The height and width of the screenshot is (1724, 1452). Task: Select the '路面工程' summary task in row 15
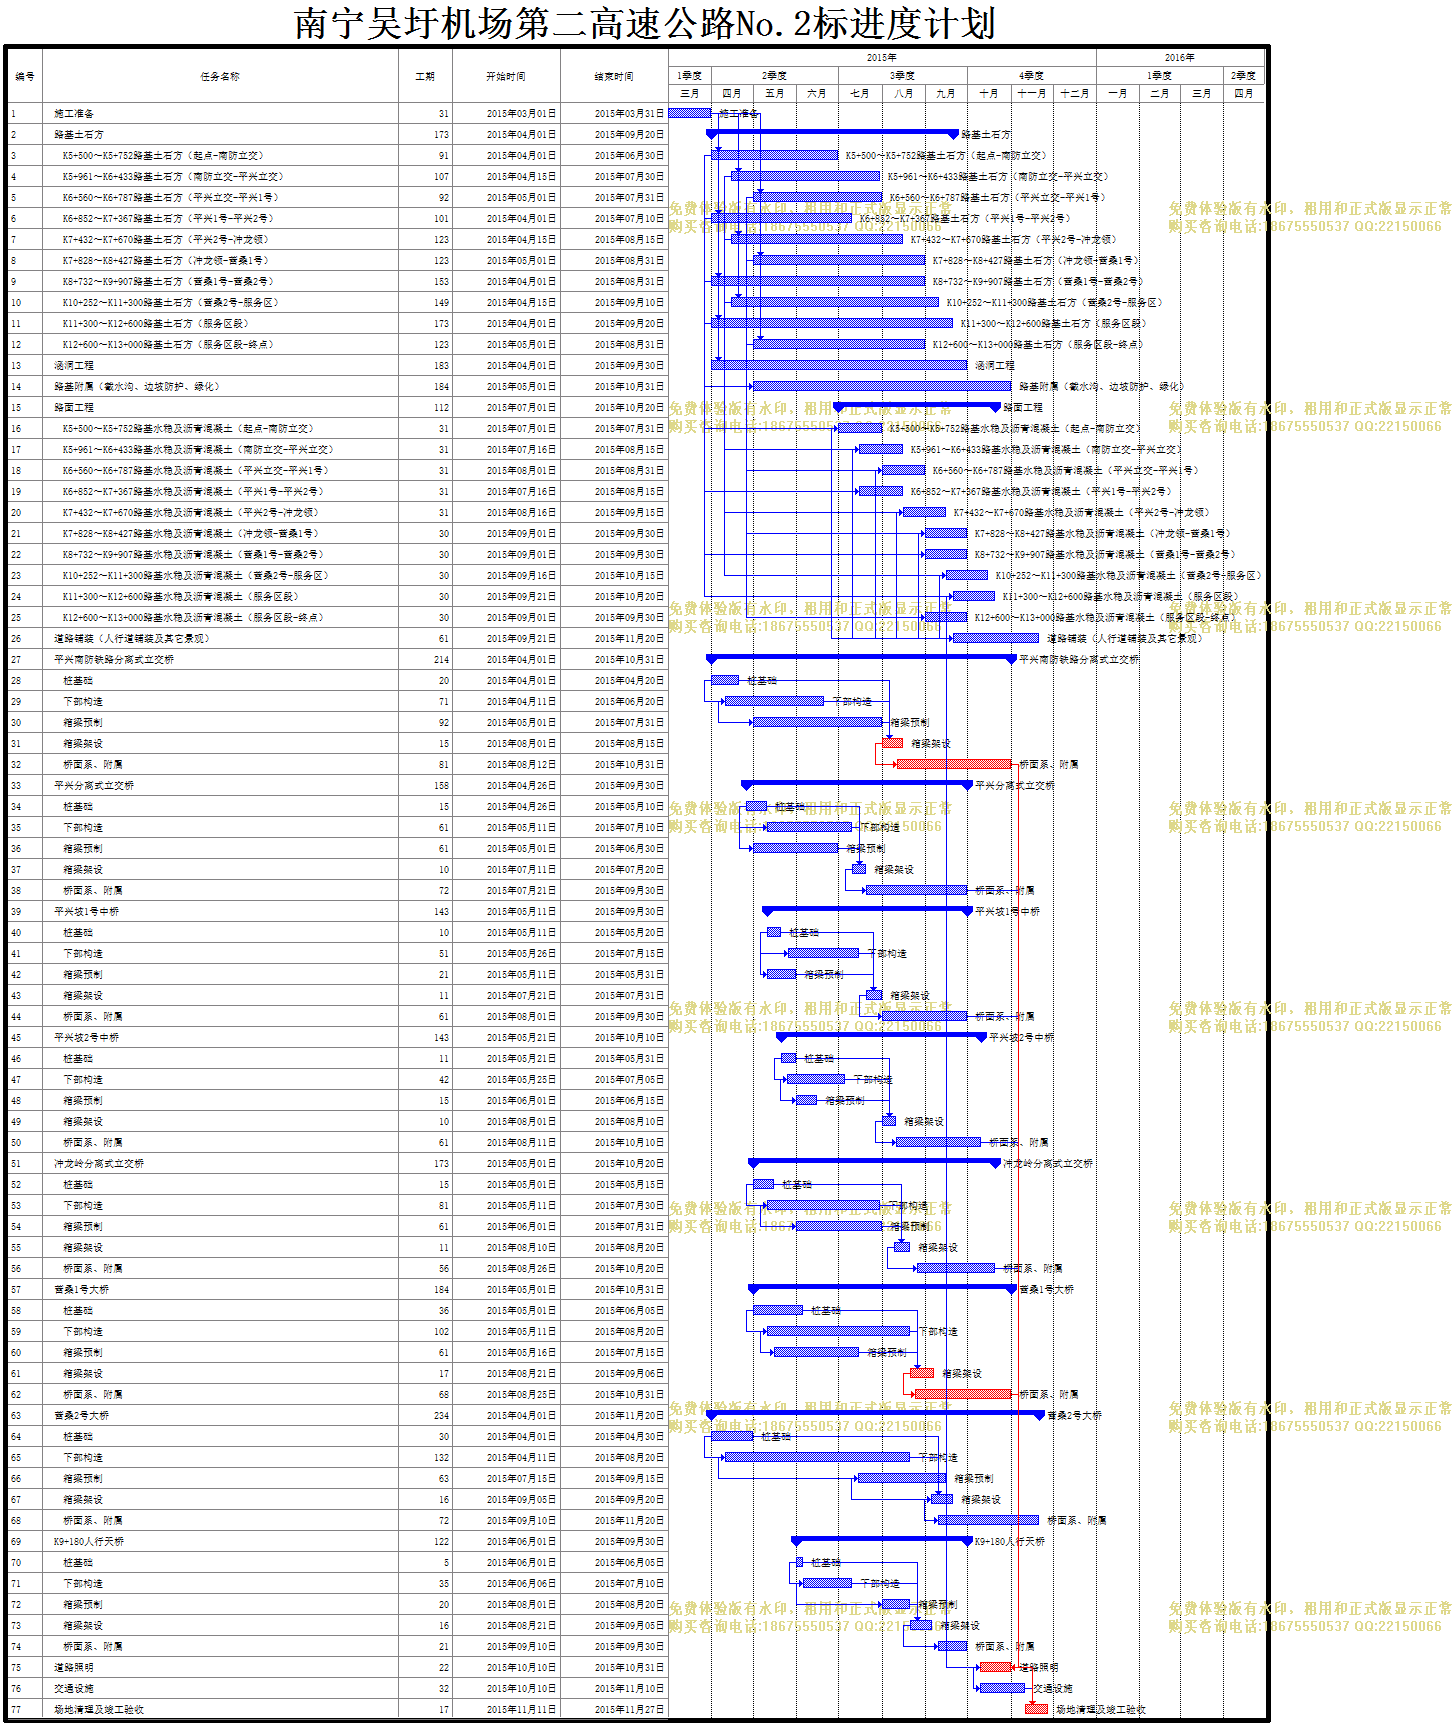(x=74, y=408)
